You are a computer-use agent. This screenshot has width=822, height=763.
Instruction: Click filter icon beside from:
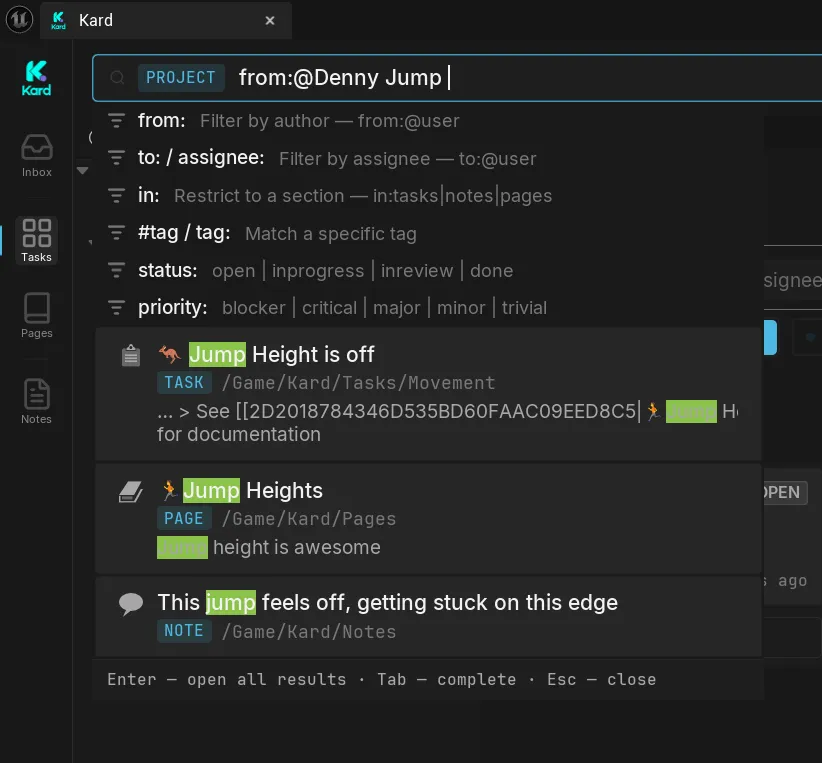point(116,121)
